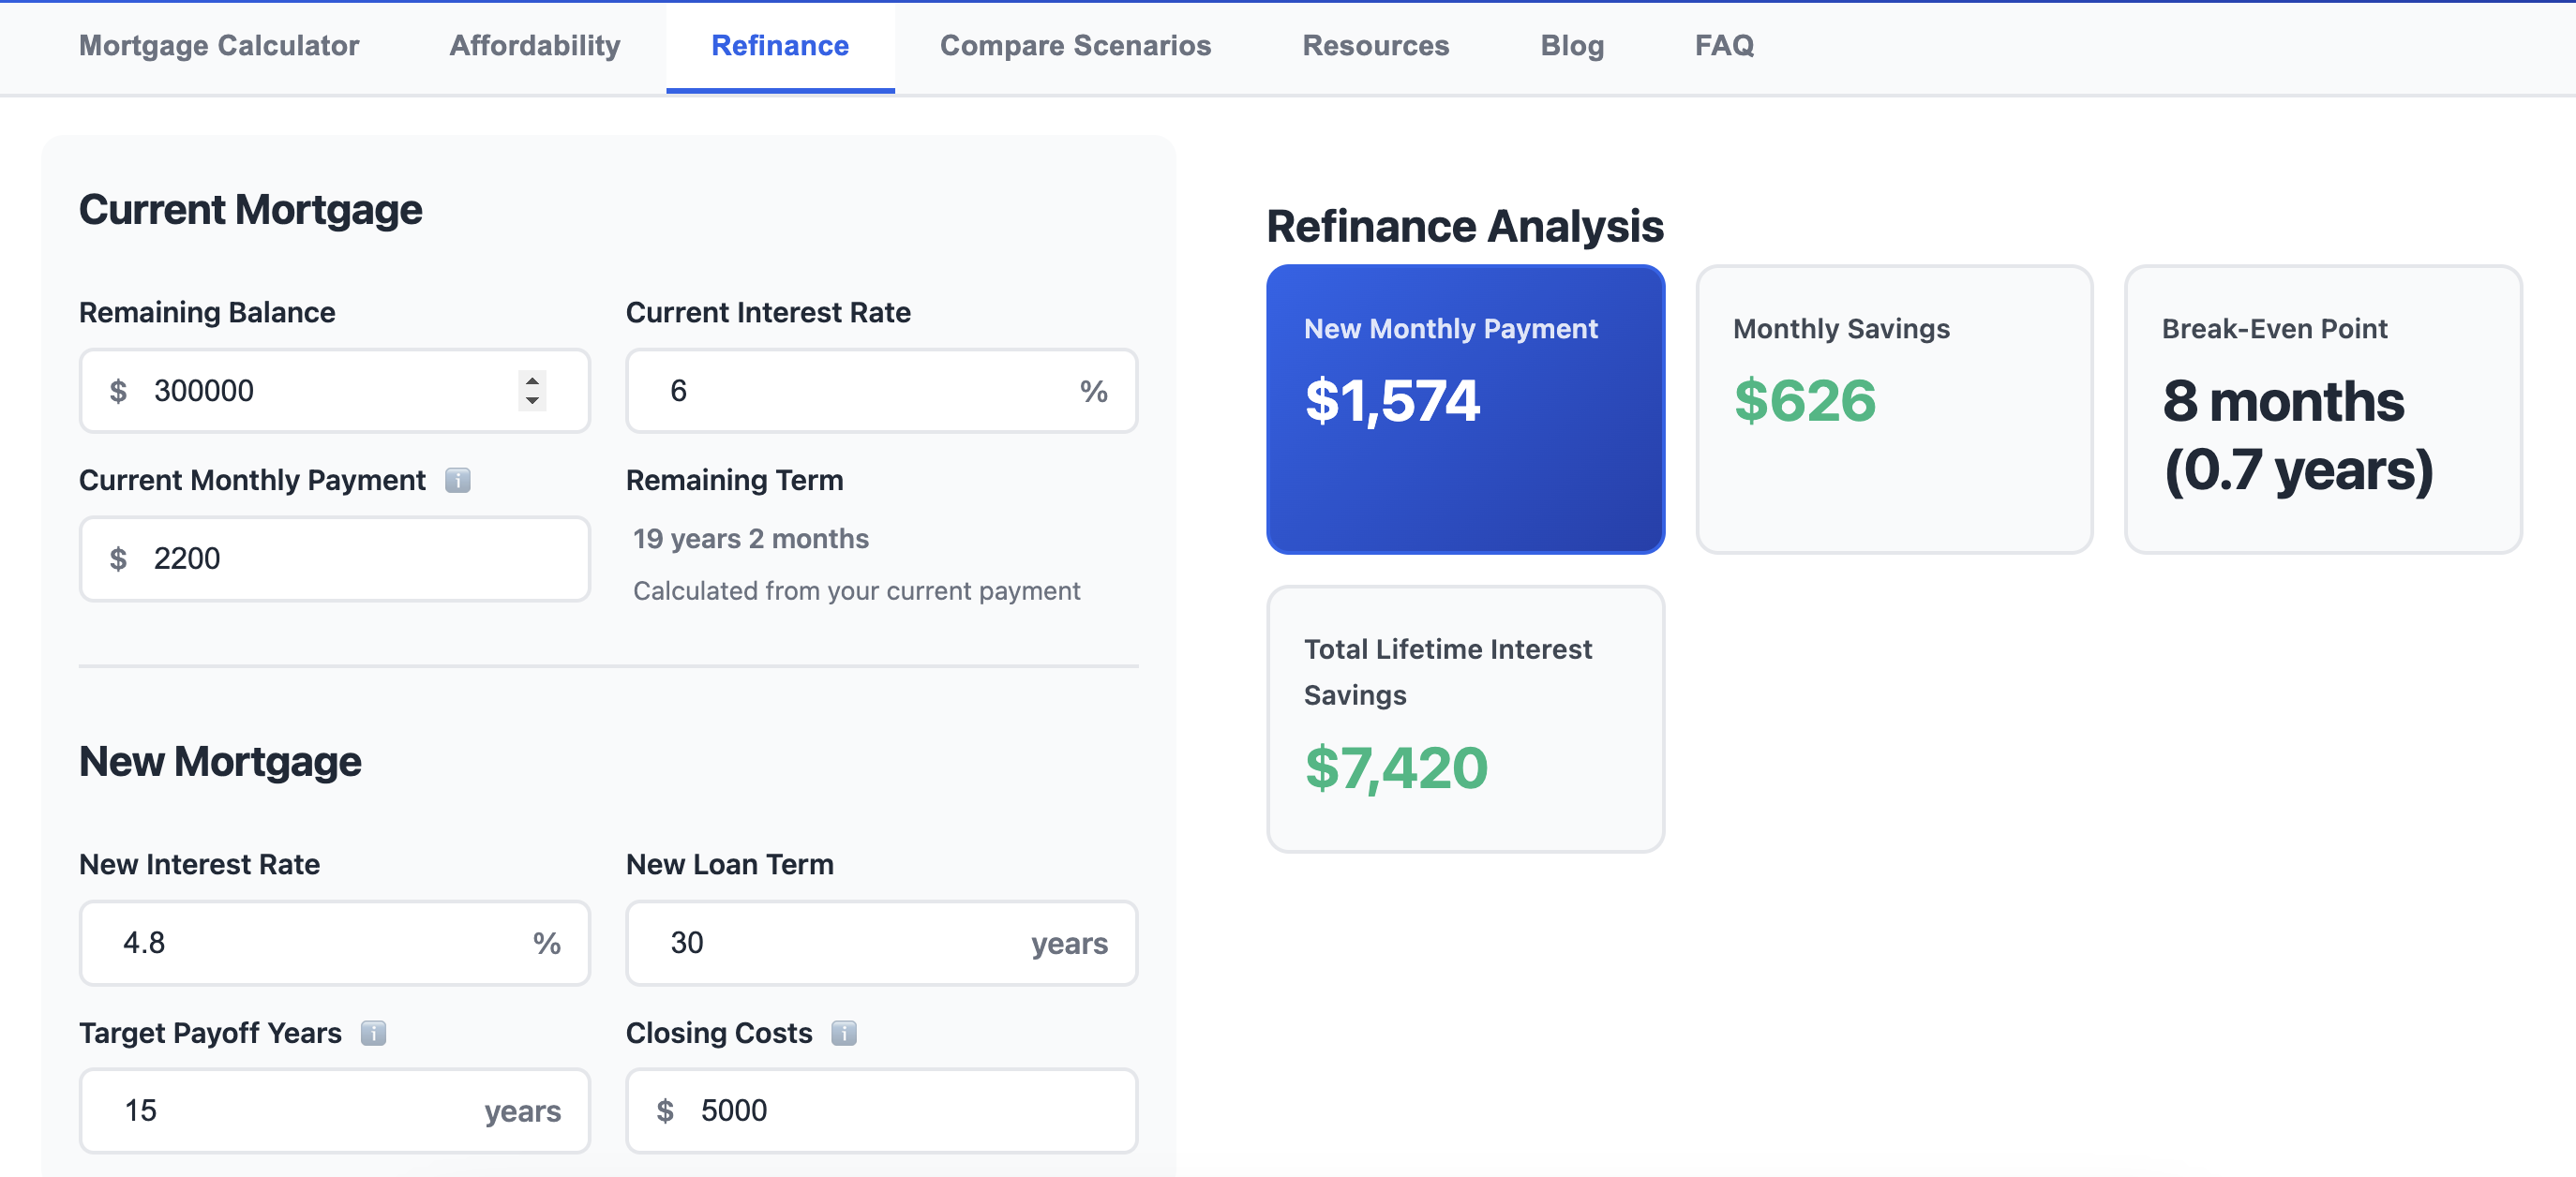Screen dimensions: 2576x1177
Task: Click the info icon beside Current Monthly Payment
Action: click(x=458, y=480)
